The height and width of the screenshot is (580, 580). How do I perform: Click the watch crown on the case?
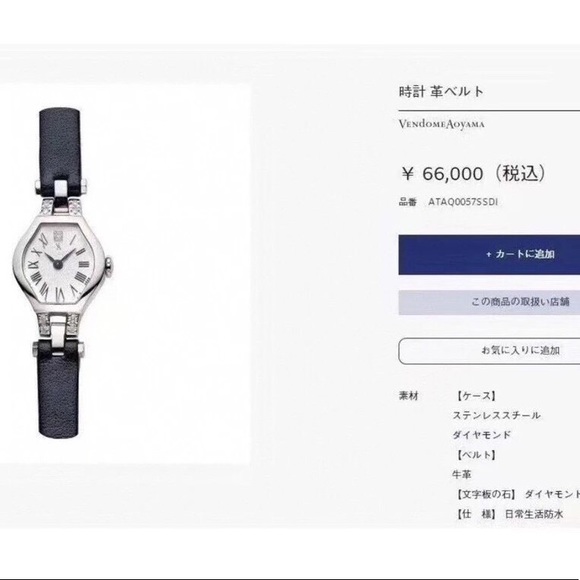coord(110,264)
